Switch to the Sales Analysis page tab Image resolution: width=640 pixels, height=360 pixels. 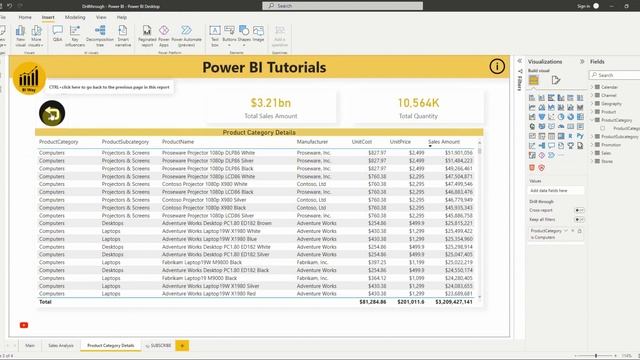[x=61, y=345]
